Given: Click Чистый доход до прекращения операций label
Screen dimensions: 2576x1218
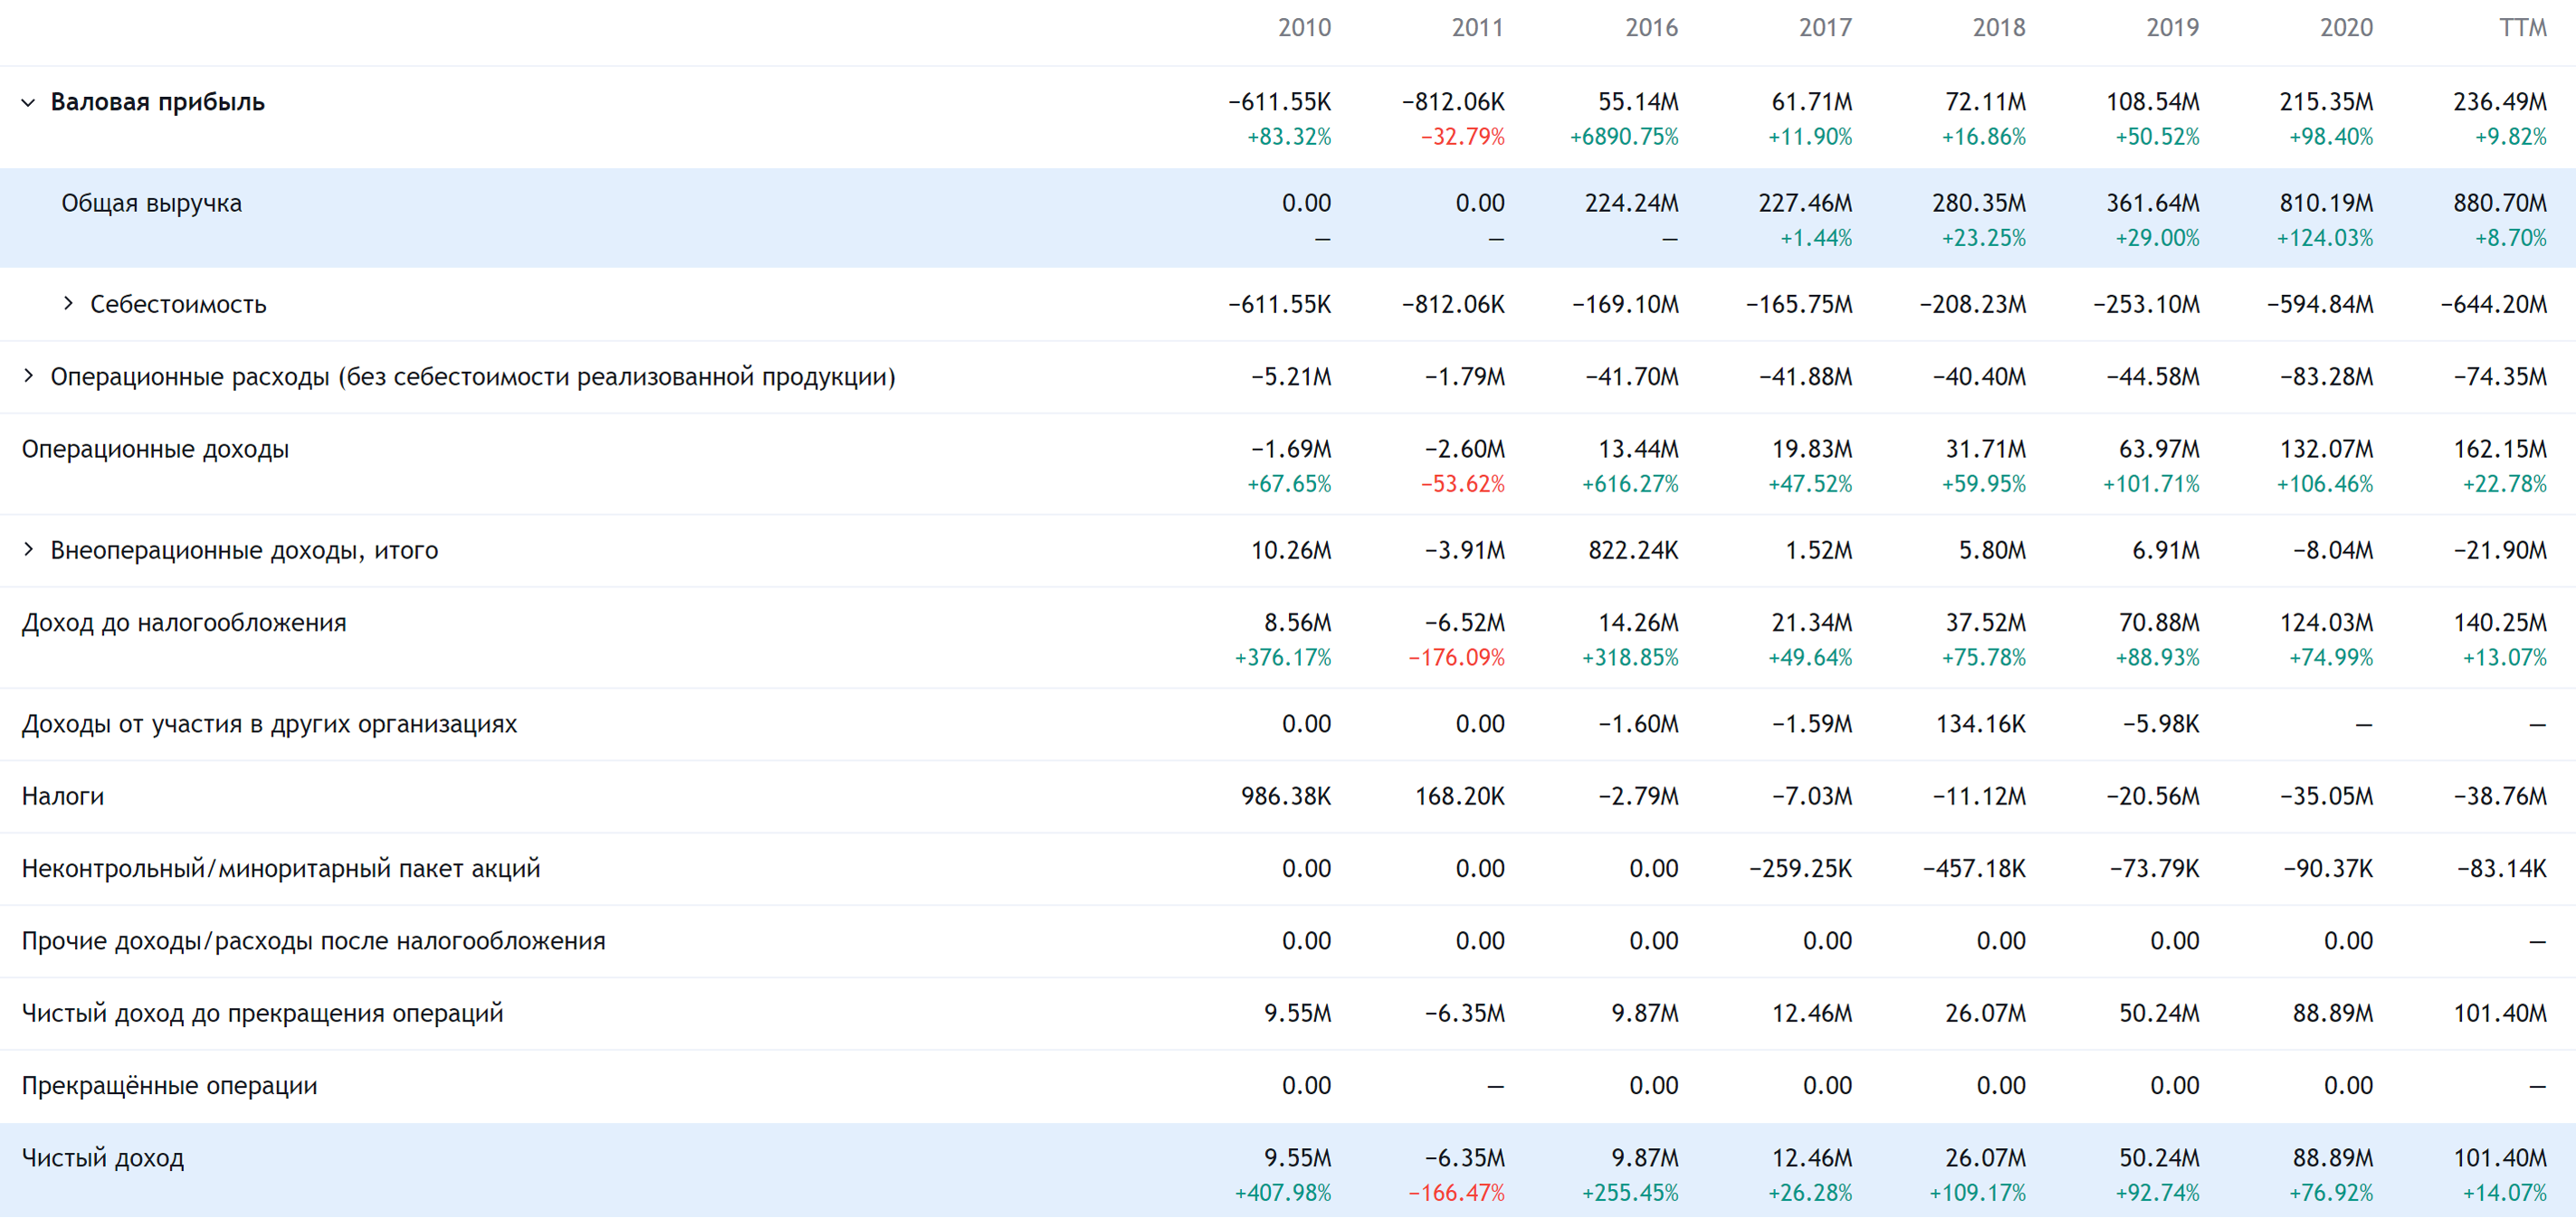Looking at the screenshot, I should 262,1013.
